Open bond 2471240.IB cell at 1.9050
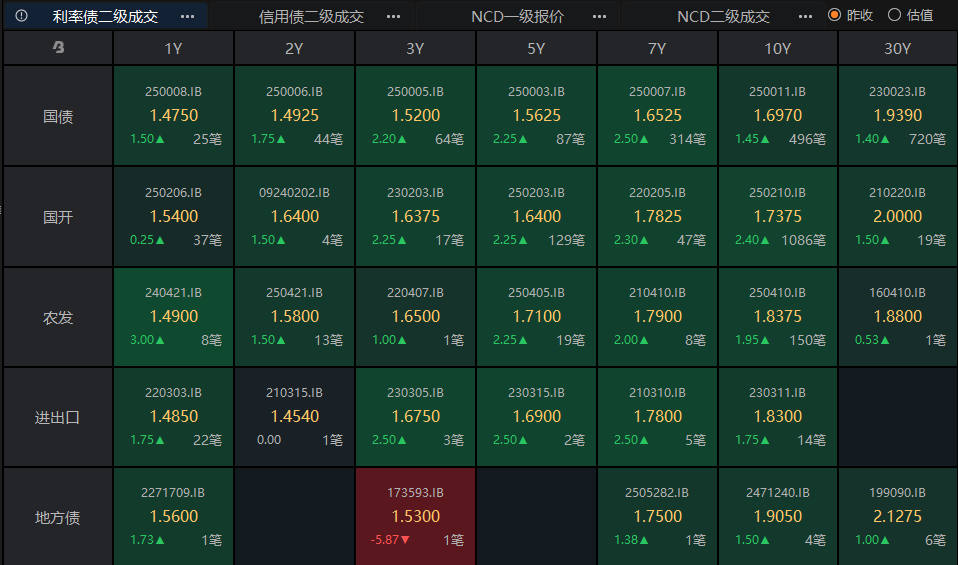This screenshot has height=565, width=958. coord(778,517)
